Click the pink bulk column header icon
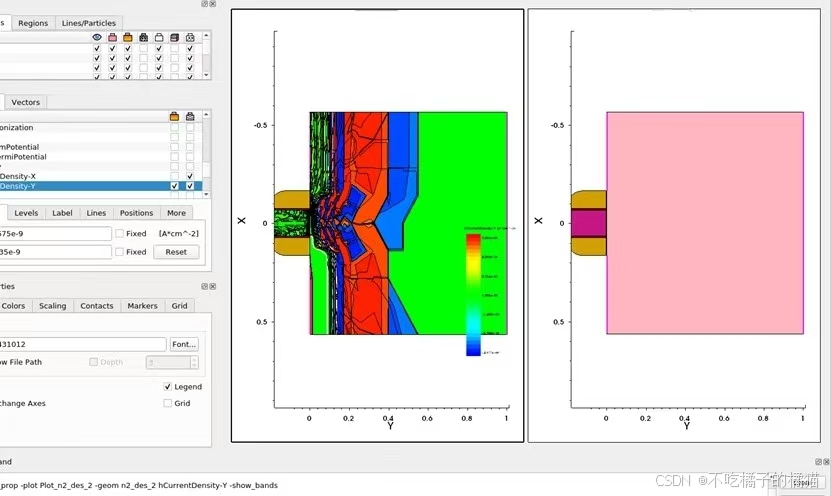831x496 pixels. pos(112,37)
